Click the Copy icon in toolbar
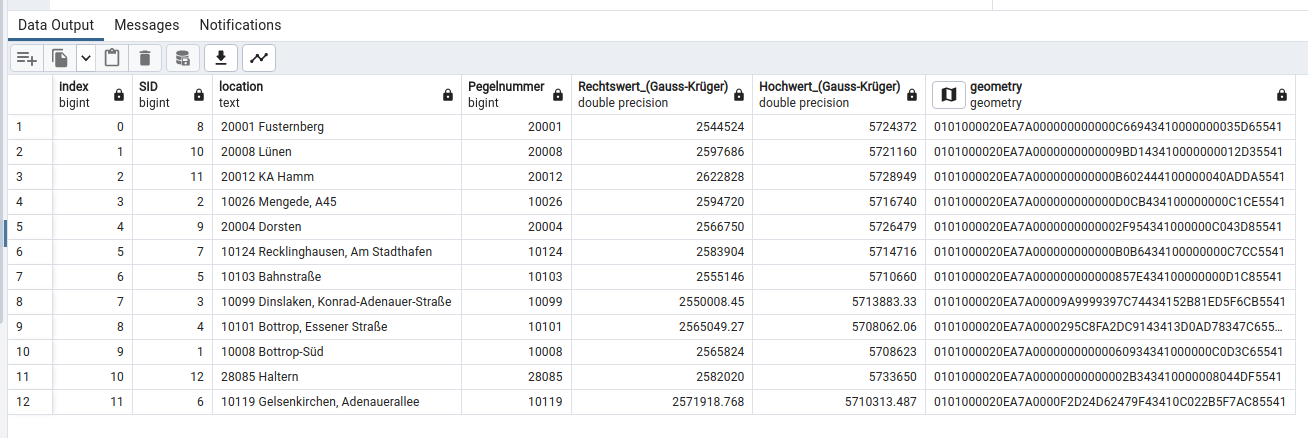Image resolution: width=1308 pixels, height=438 pixels. coord(60,58)
